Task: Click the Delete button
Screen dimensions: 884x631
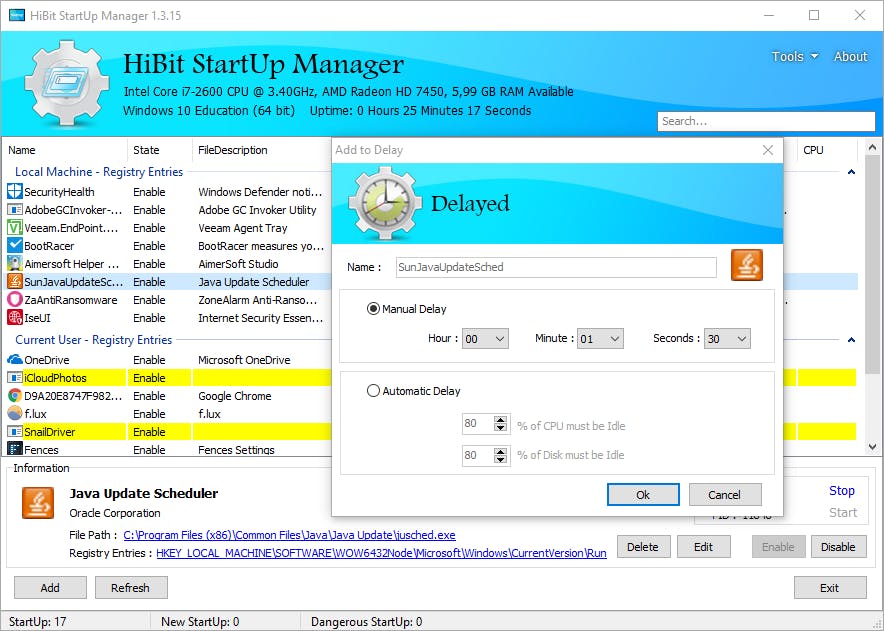Action: pyautogui.click(x=643, y=546)
